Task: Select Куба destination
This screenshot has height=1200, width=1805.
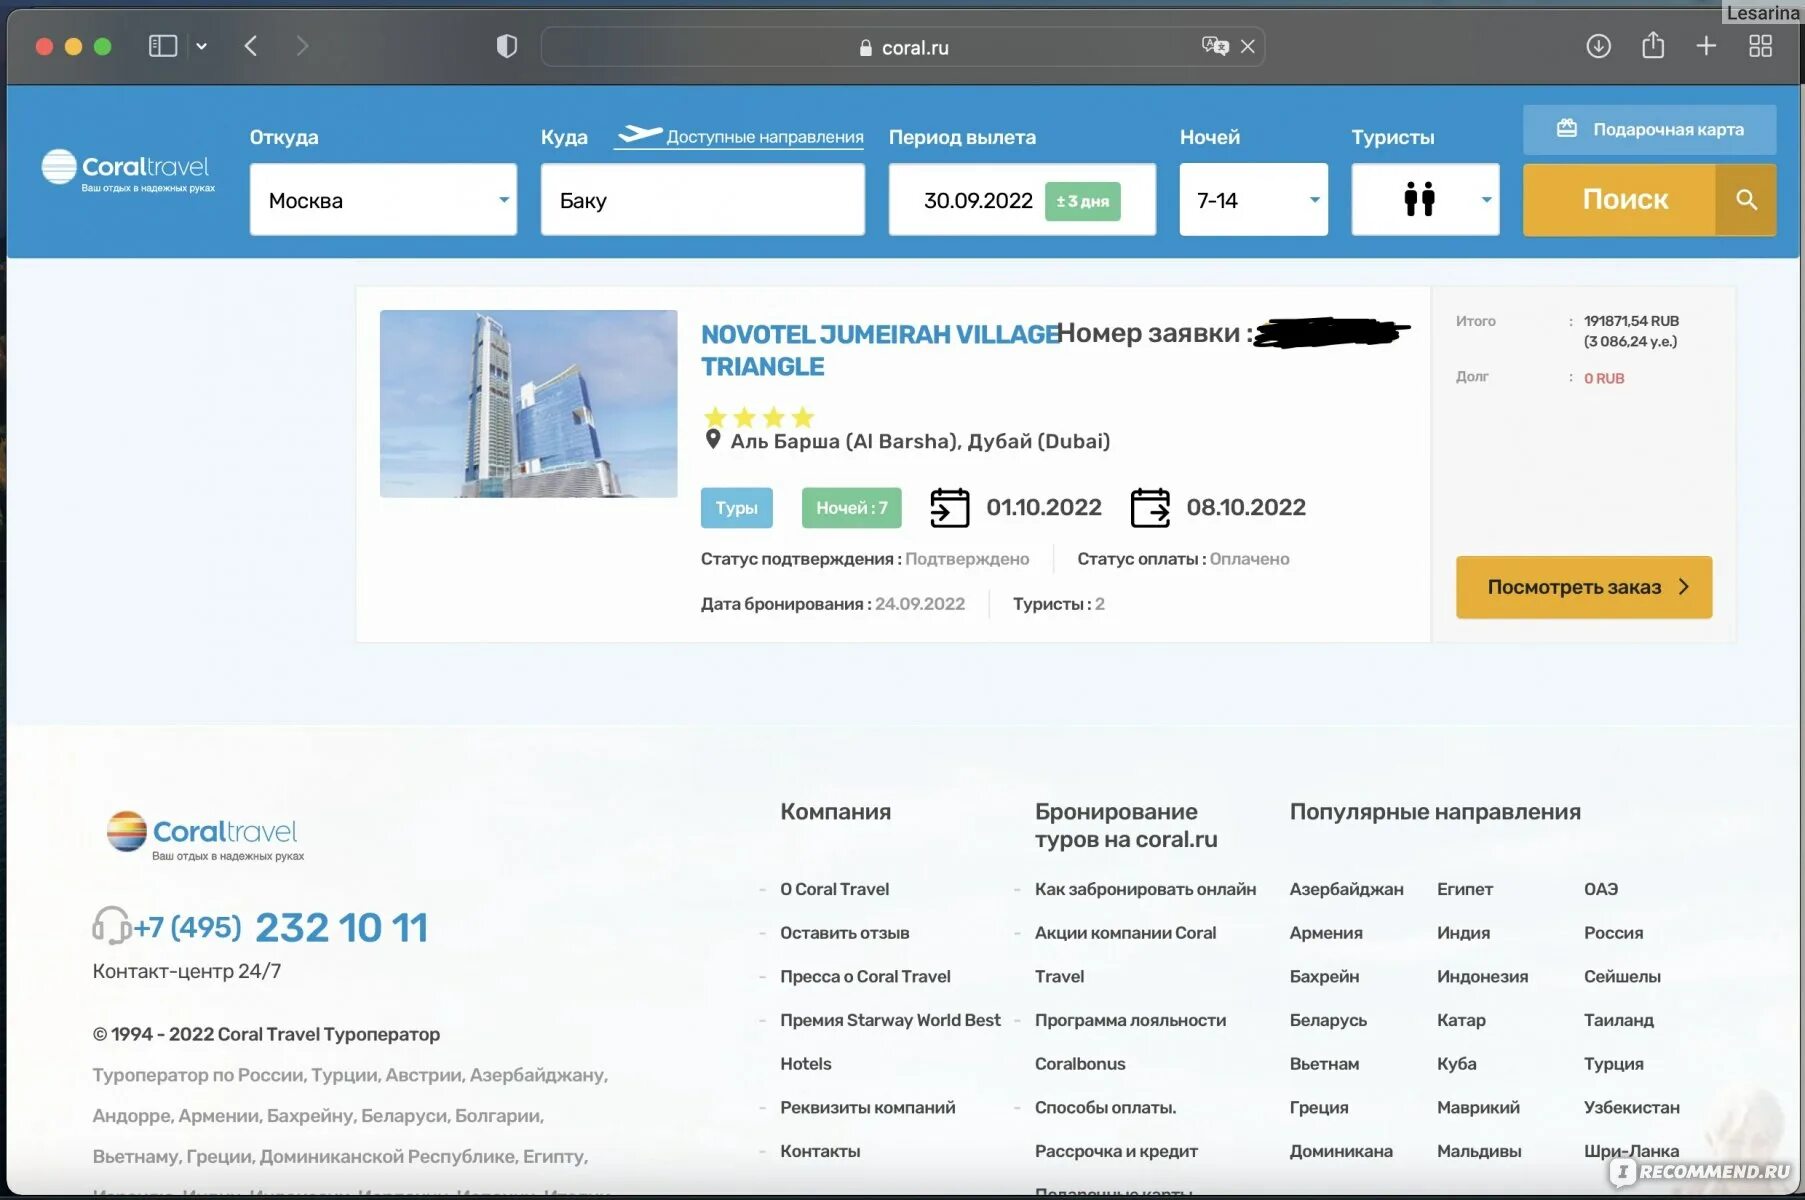Action: 1456,1064
